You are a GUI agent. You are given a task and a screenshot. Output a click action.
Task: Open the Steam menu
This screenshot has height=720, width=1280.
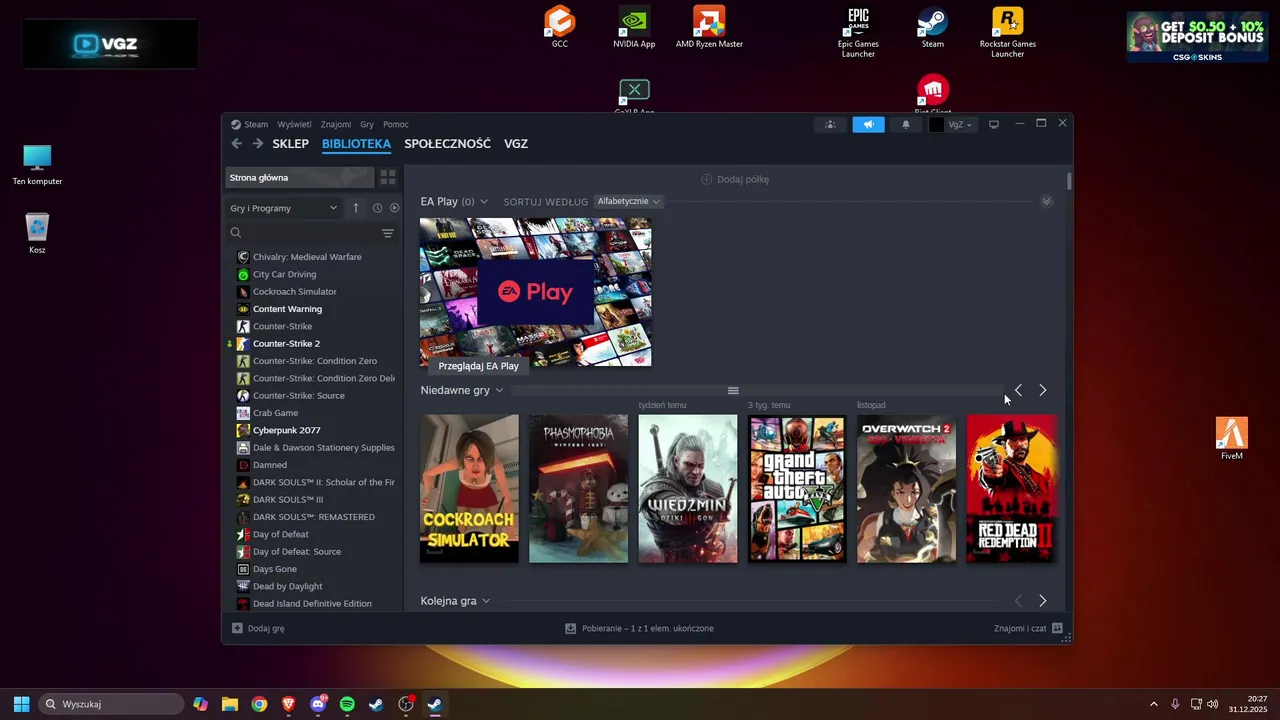pos(256,125)
